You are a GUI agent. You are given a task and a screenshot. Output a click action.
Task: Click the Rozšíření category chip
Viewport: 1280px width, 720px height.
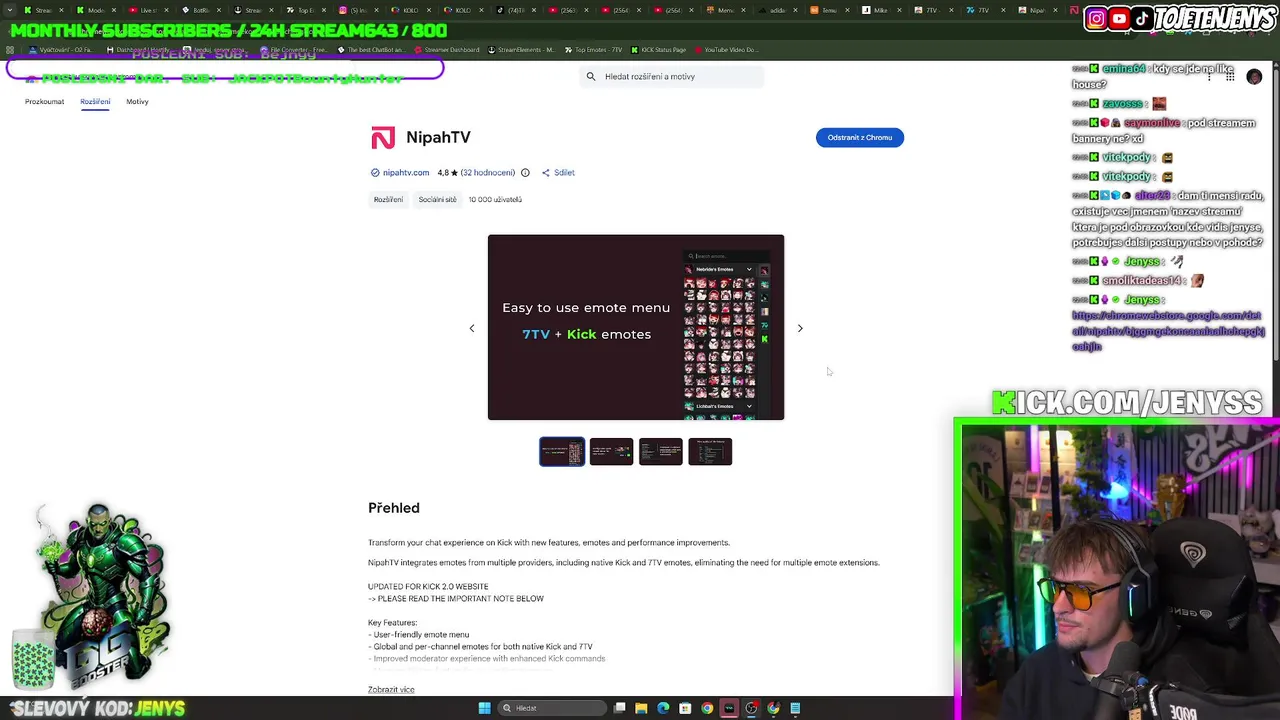click(x=388, y=200)
